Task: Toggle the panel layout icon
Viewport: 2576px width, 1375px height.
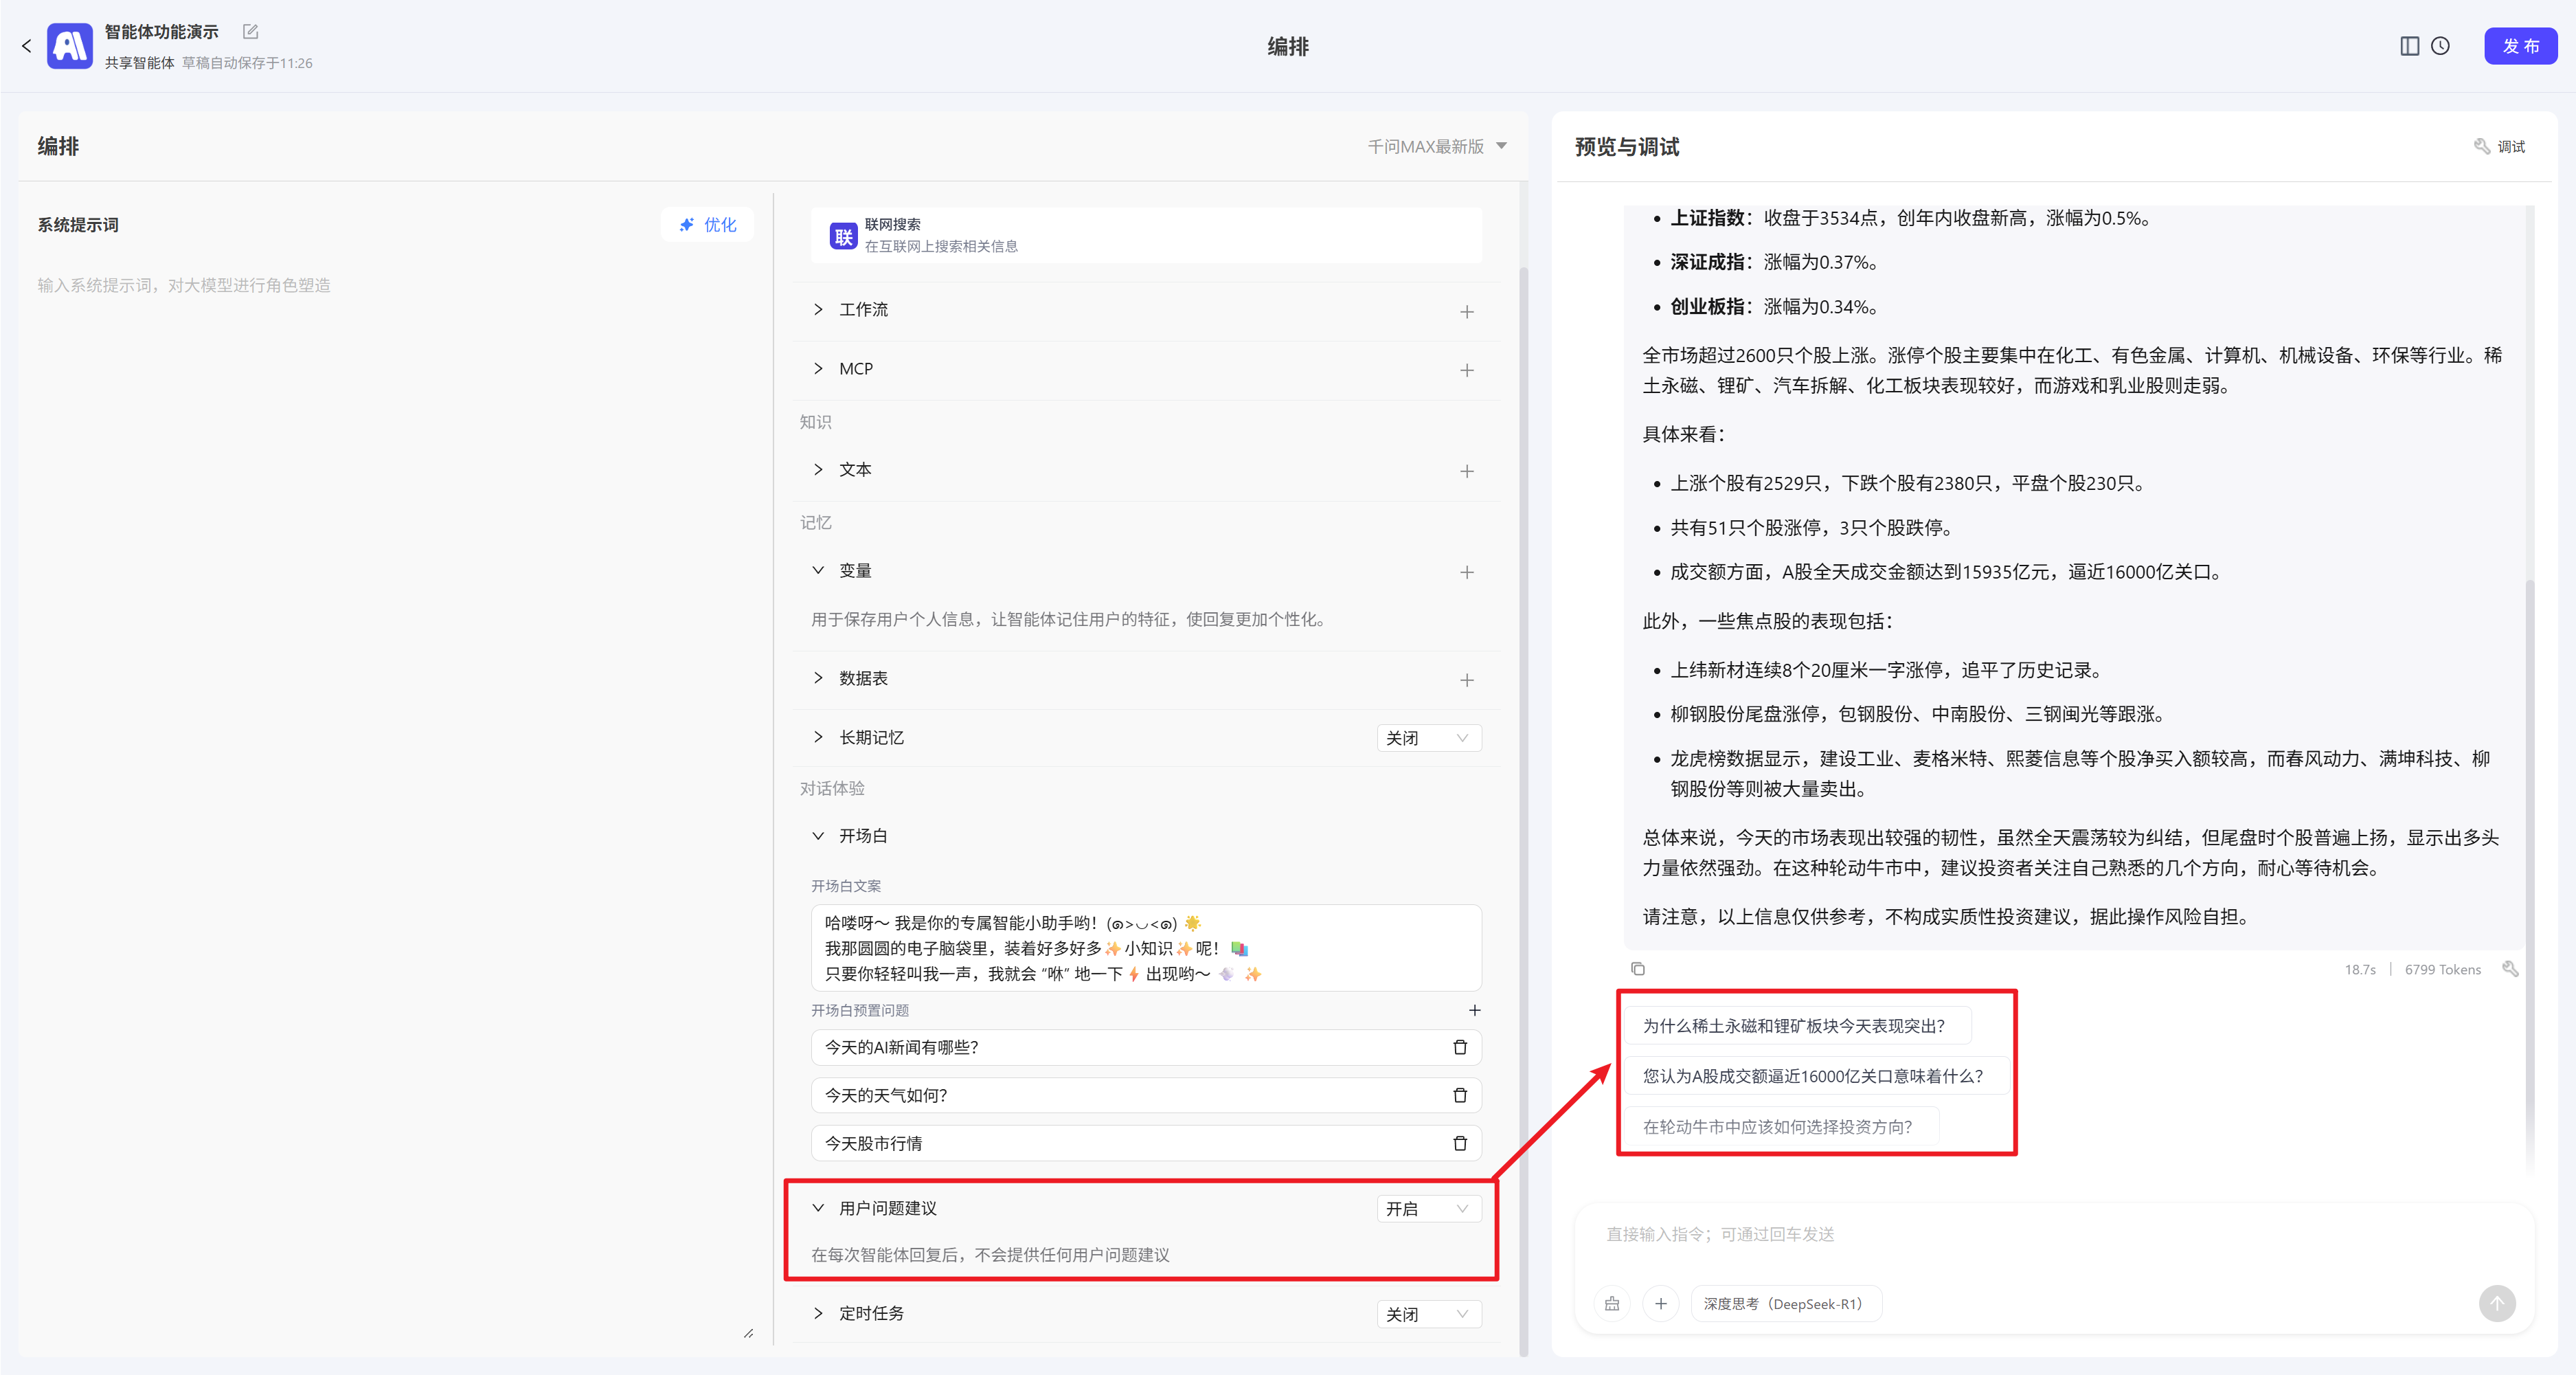Action: pyautogui.click(x=2410, y=46)
